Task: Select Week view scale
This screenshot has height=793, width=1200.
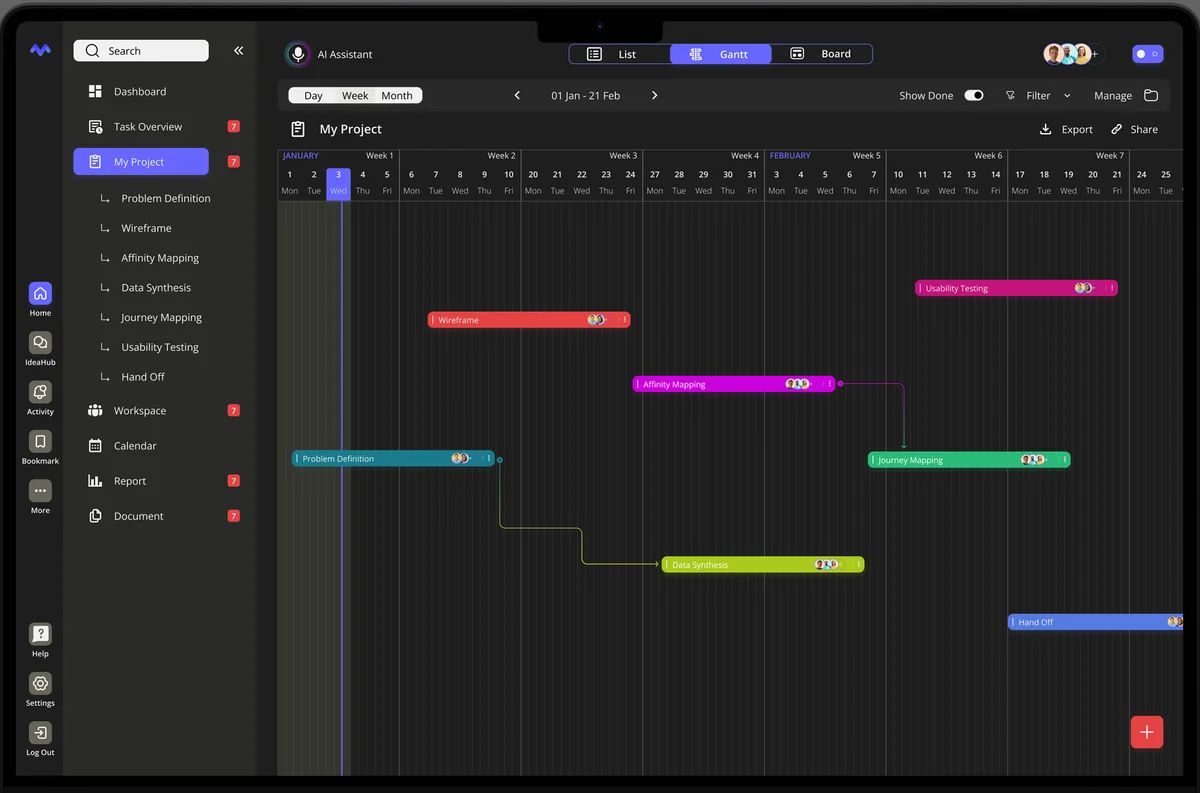Action: click(355, 96)
